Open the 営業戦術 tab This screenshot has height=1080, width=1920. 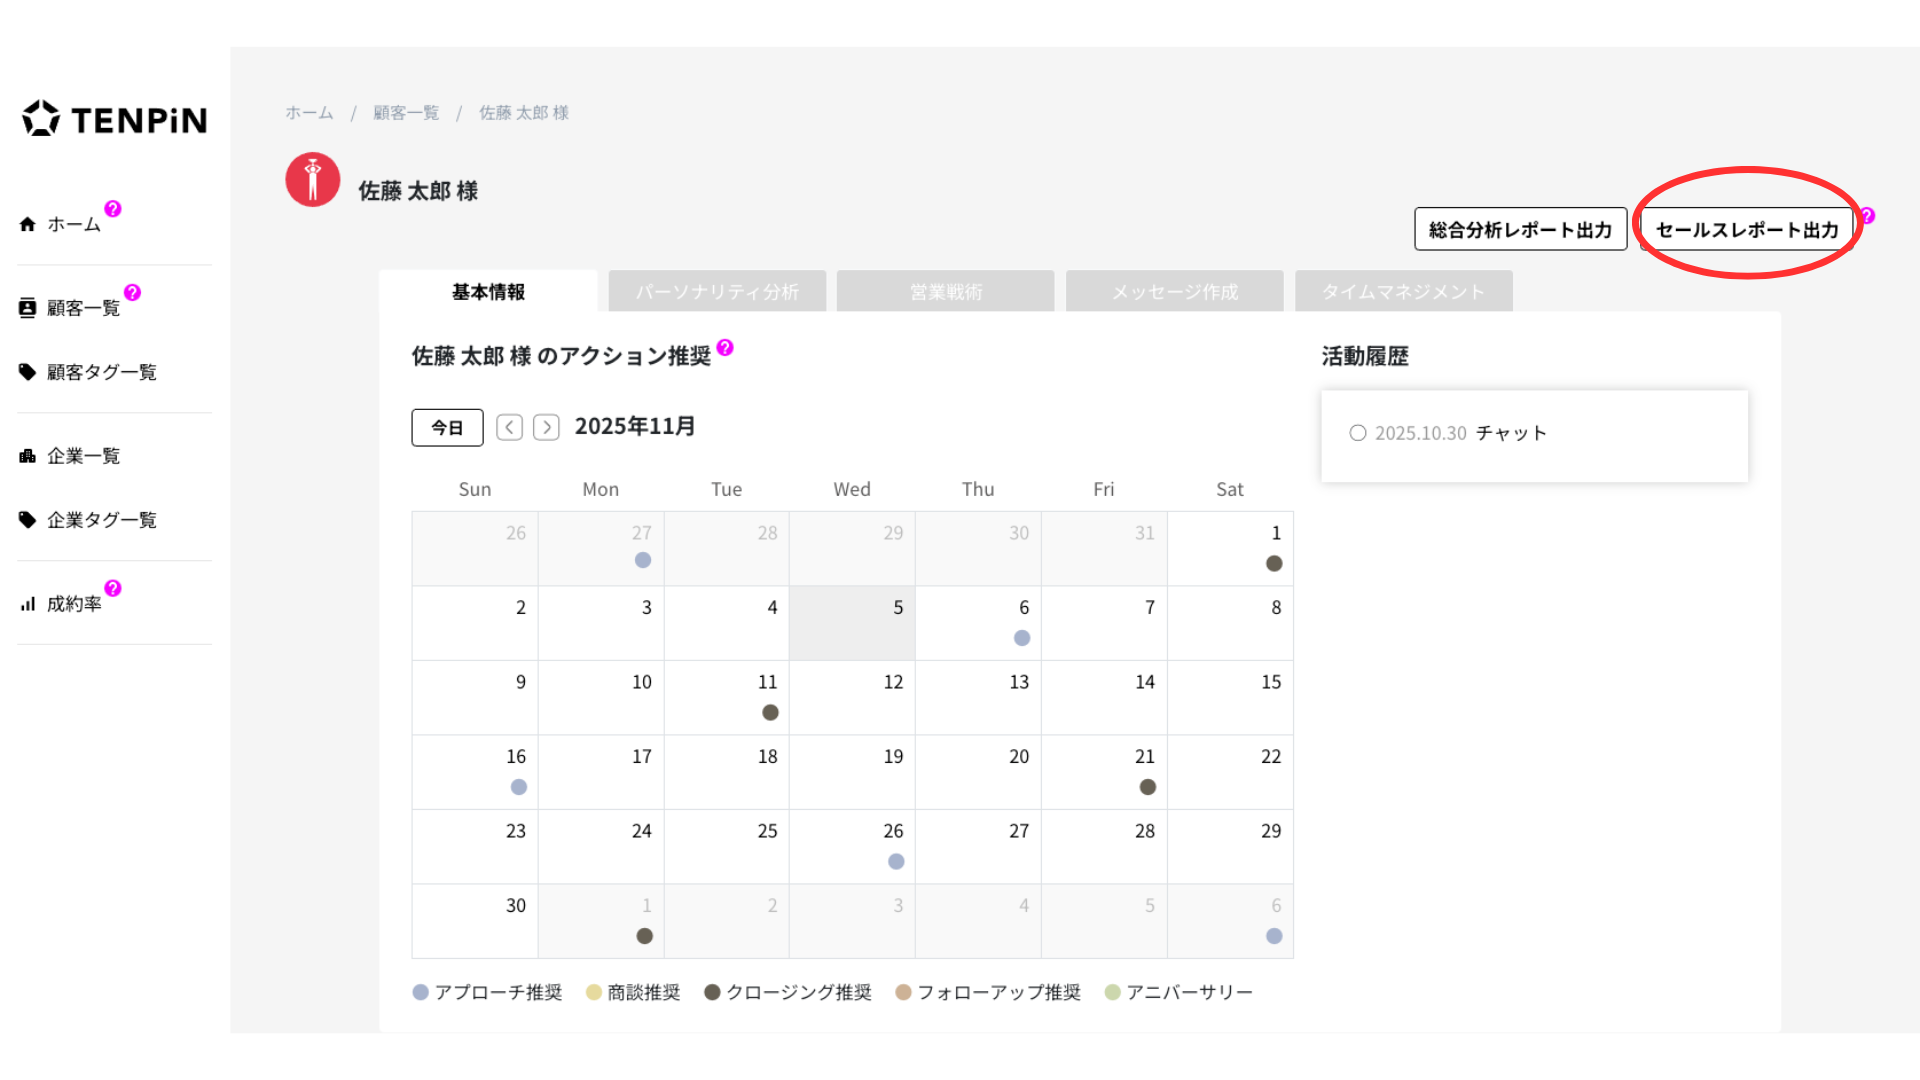945,292
